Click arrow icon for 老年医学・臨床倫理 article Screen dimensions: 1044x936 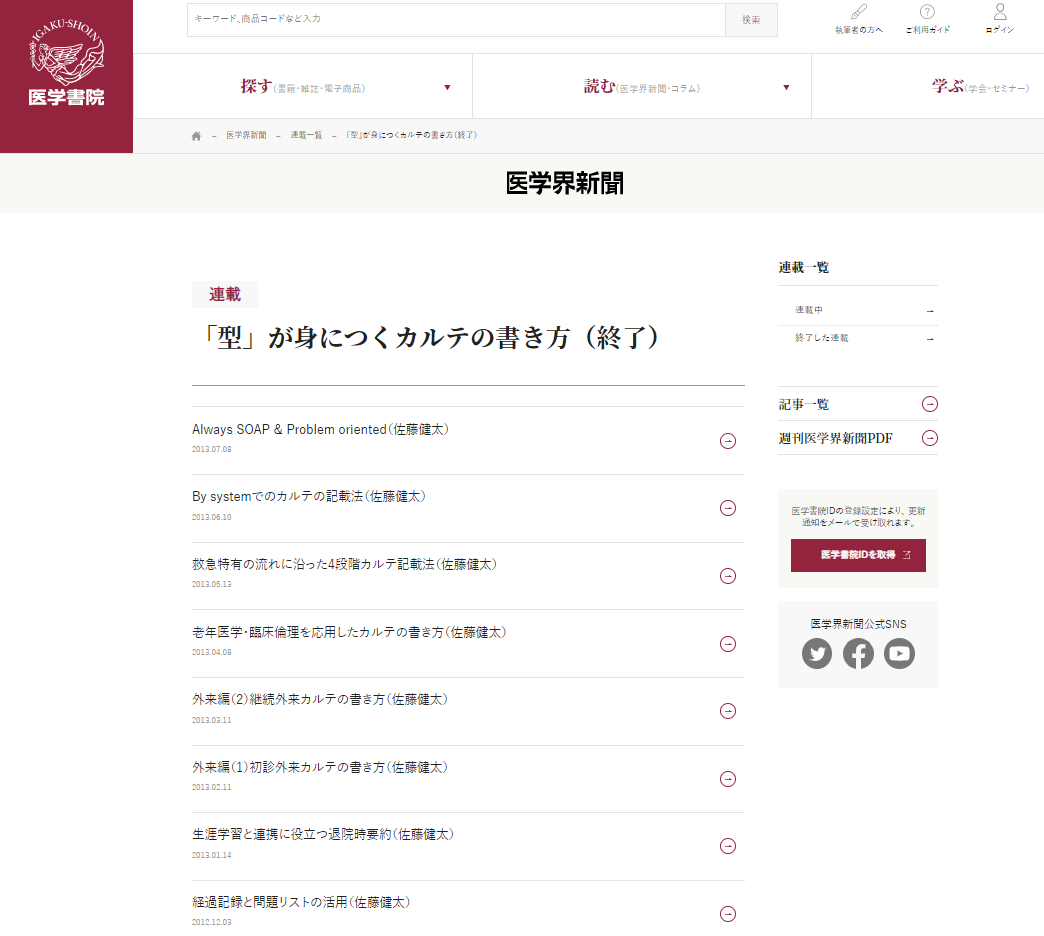(x=728, y=644)
